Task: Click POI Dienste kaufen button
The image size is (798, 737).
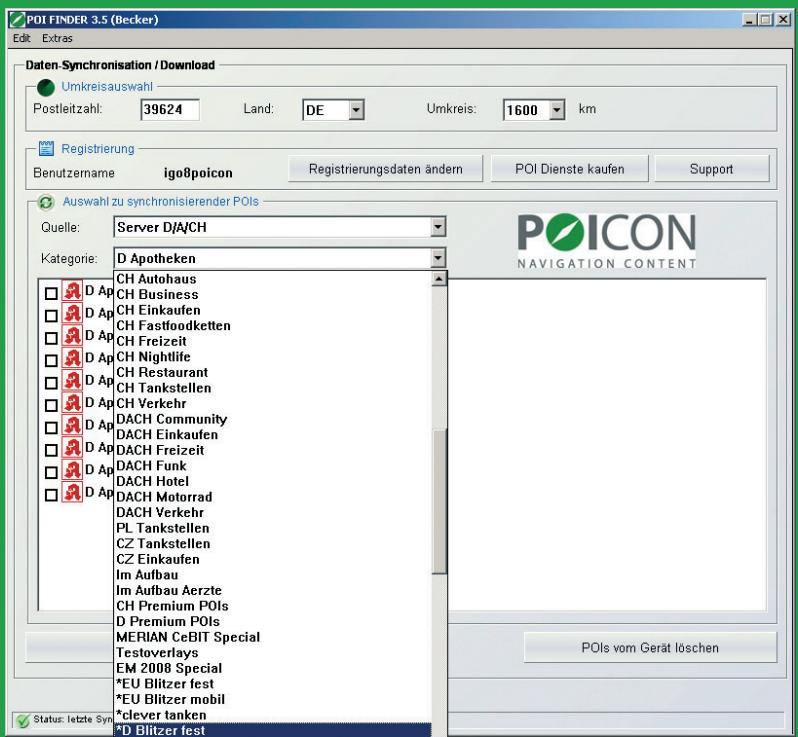Action: coord(569,169)
